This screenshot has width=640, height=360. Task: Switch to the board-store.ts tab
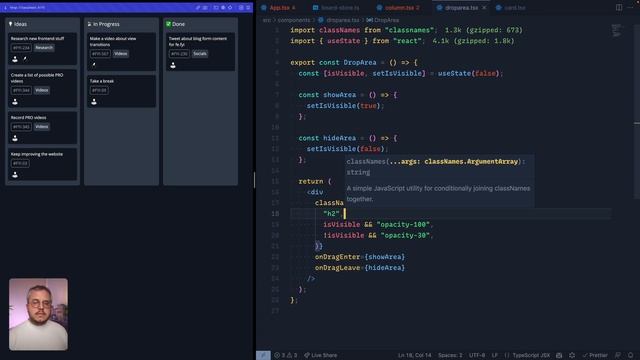(336, 8)
